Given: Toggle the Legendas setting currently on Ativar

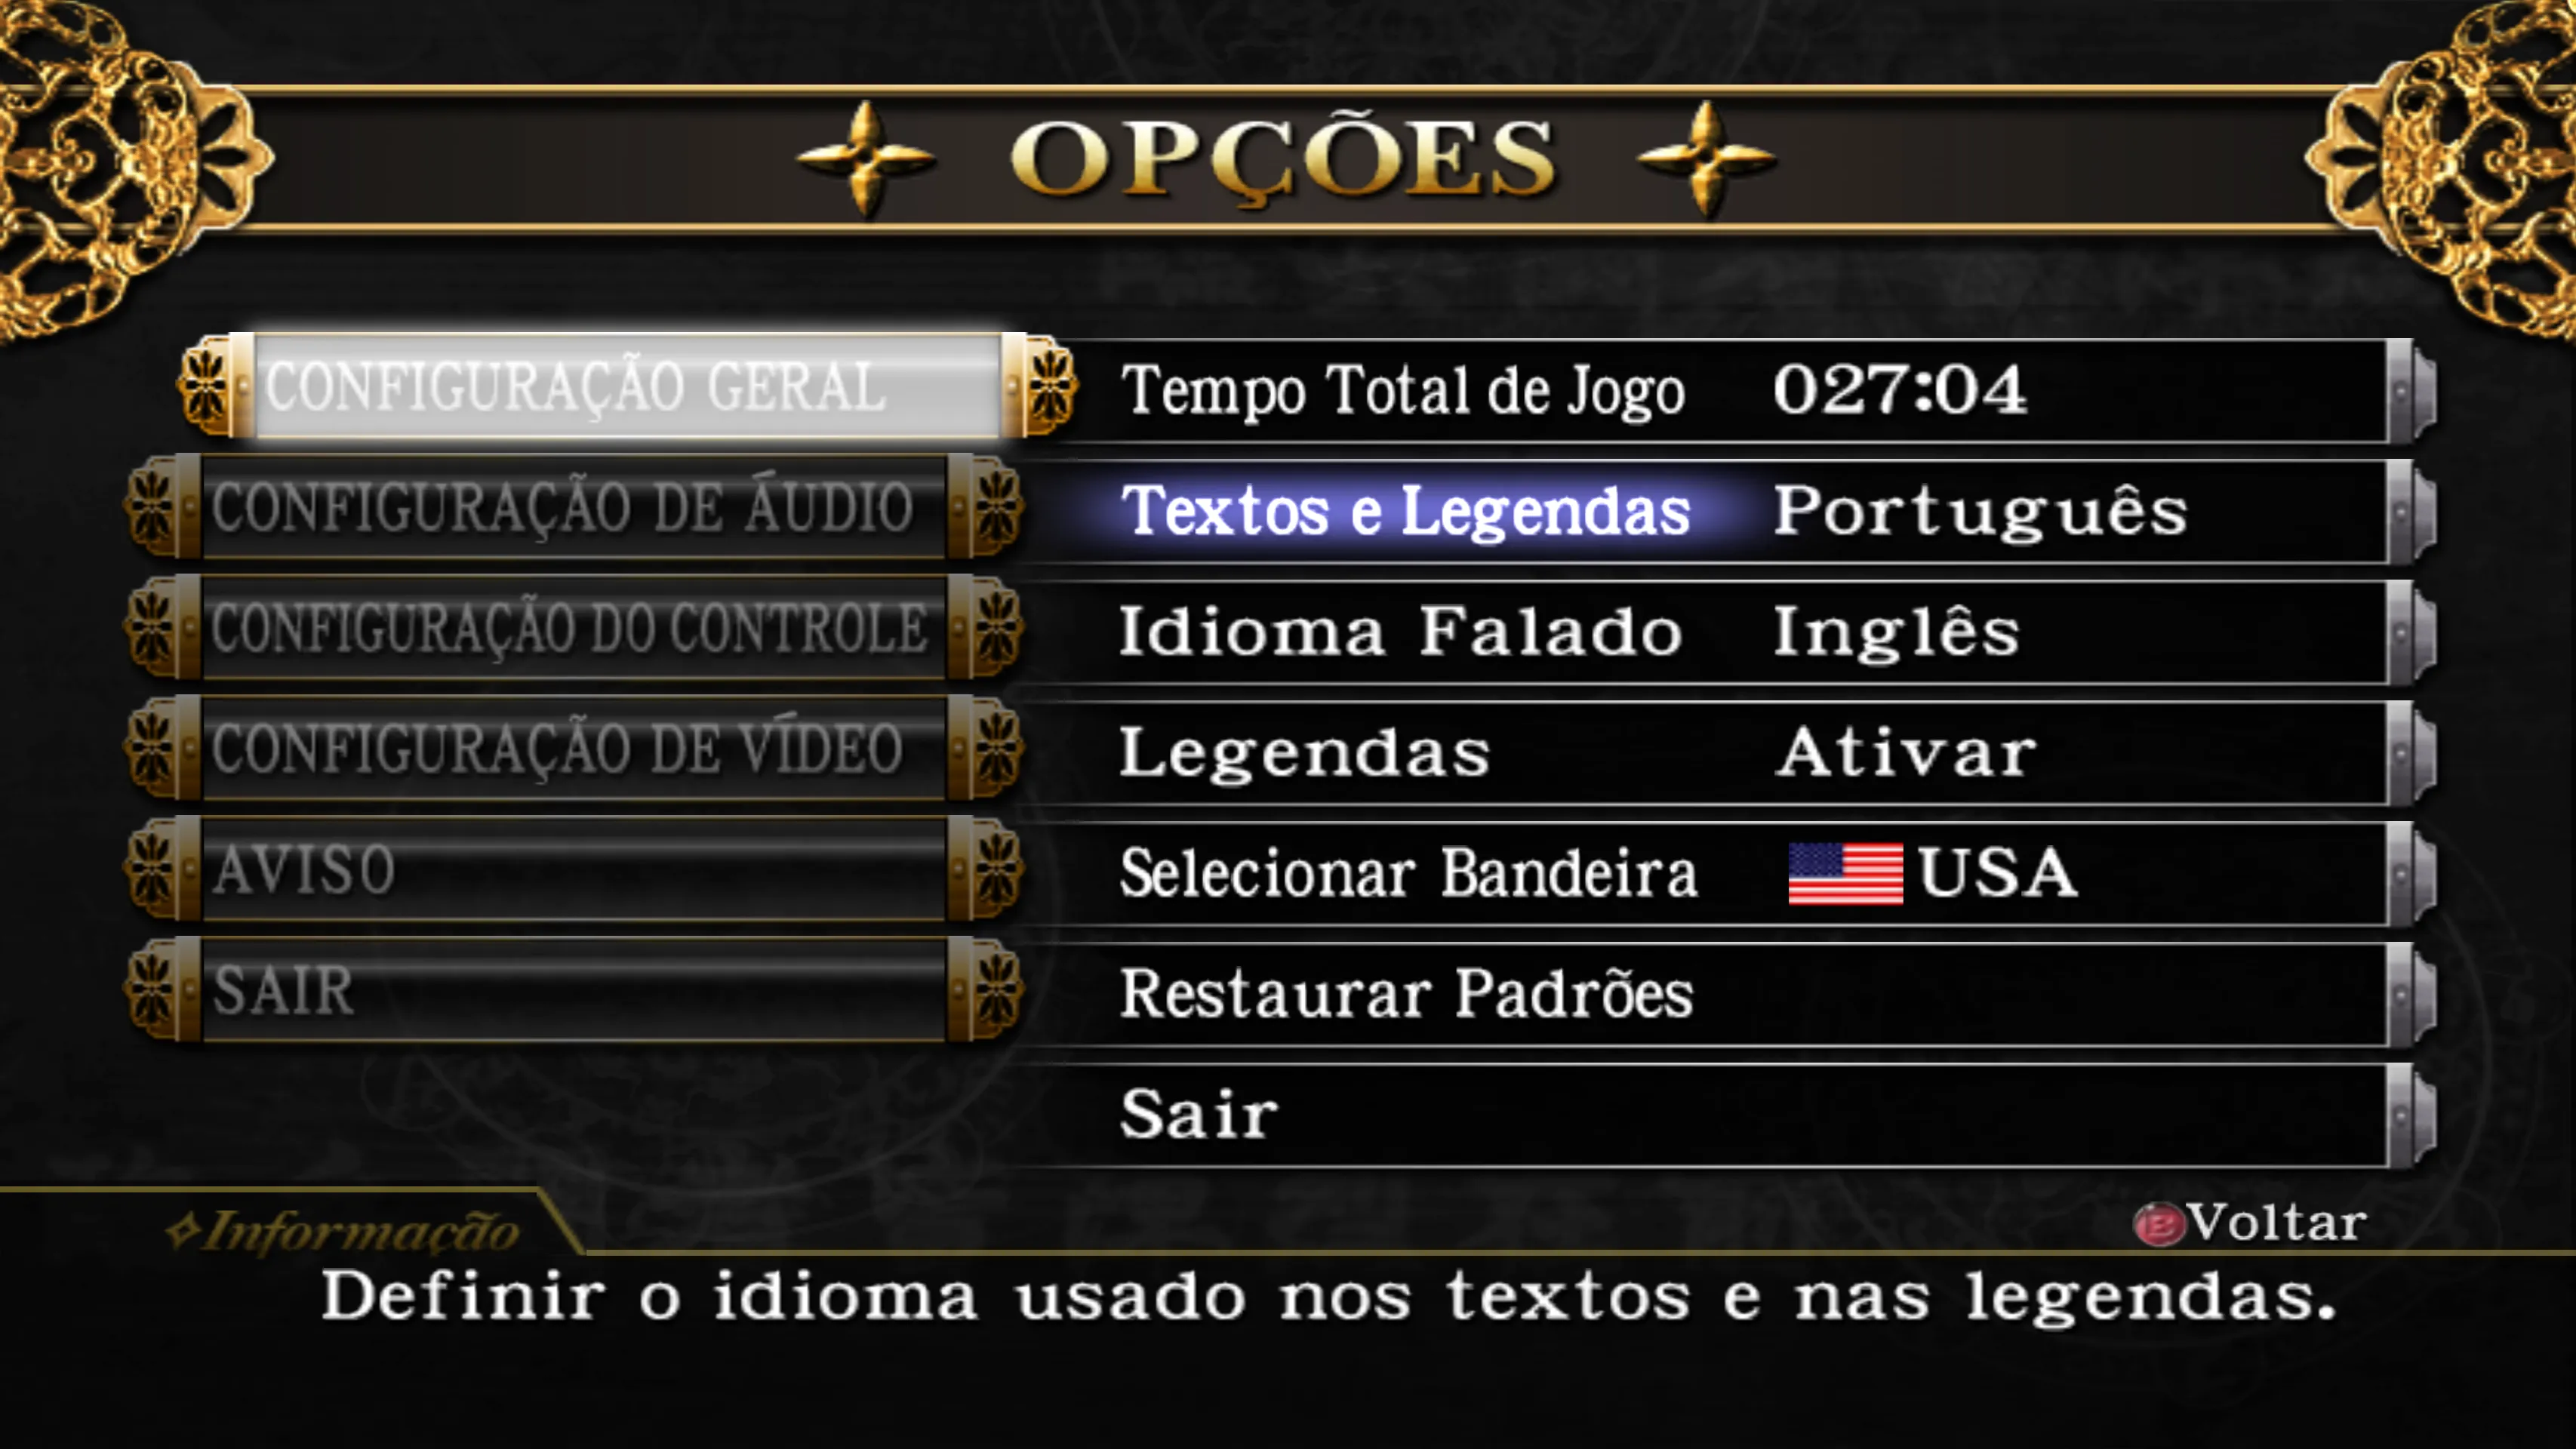Looking at the screenshot, I should 1906,752.
